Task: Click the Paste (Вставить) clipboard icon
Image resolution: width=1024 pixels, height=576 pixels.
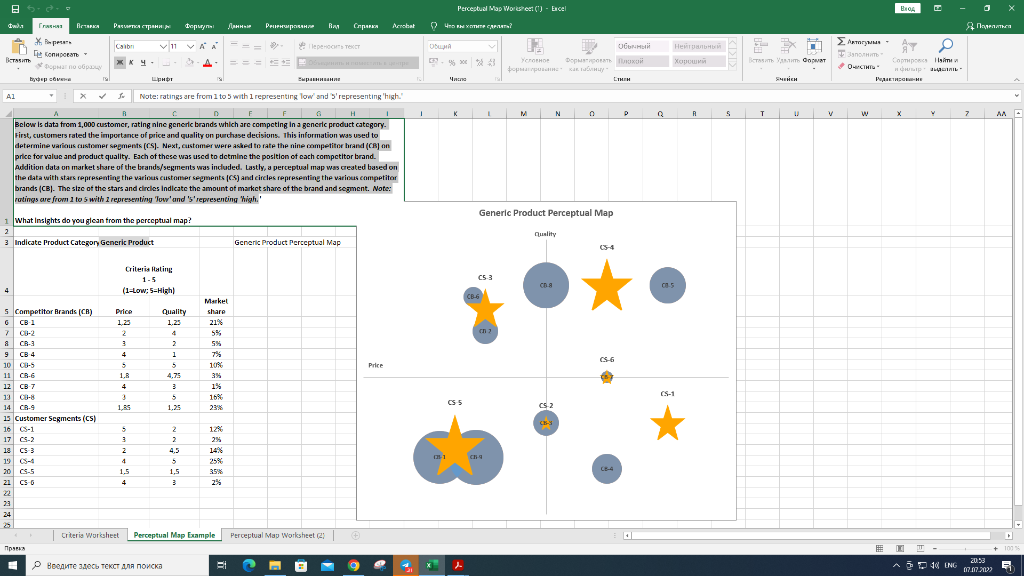Action: tap(18, 47)
